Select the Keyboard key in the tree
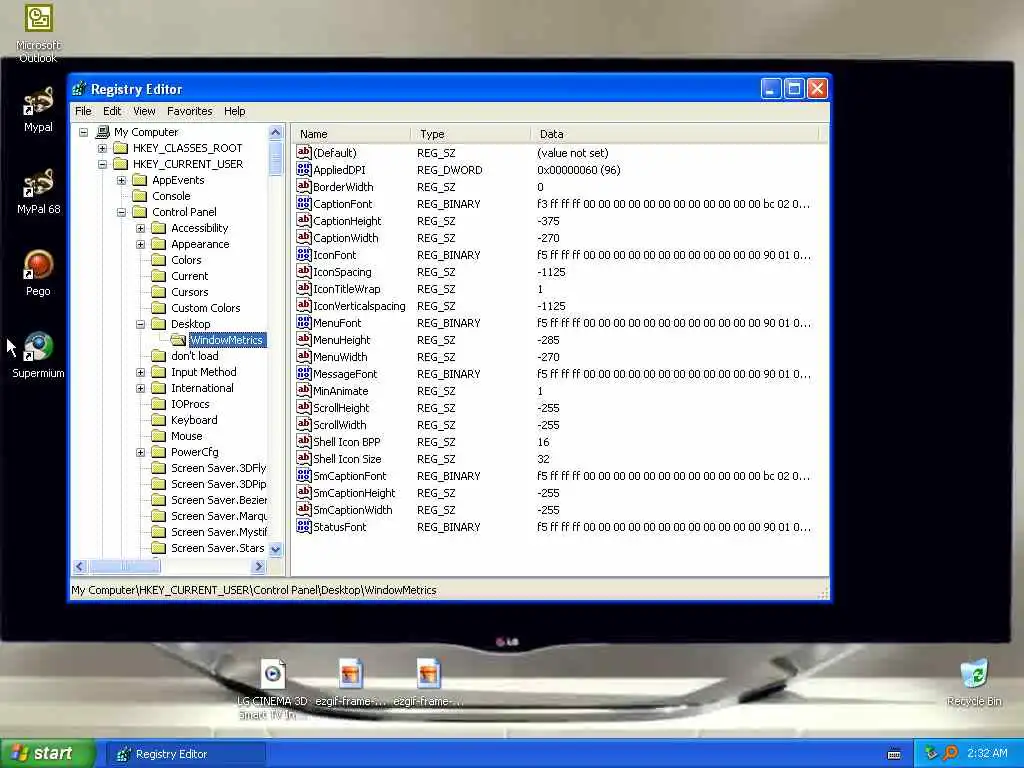 [194, 420]
